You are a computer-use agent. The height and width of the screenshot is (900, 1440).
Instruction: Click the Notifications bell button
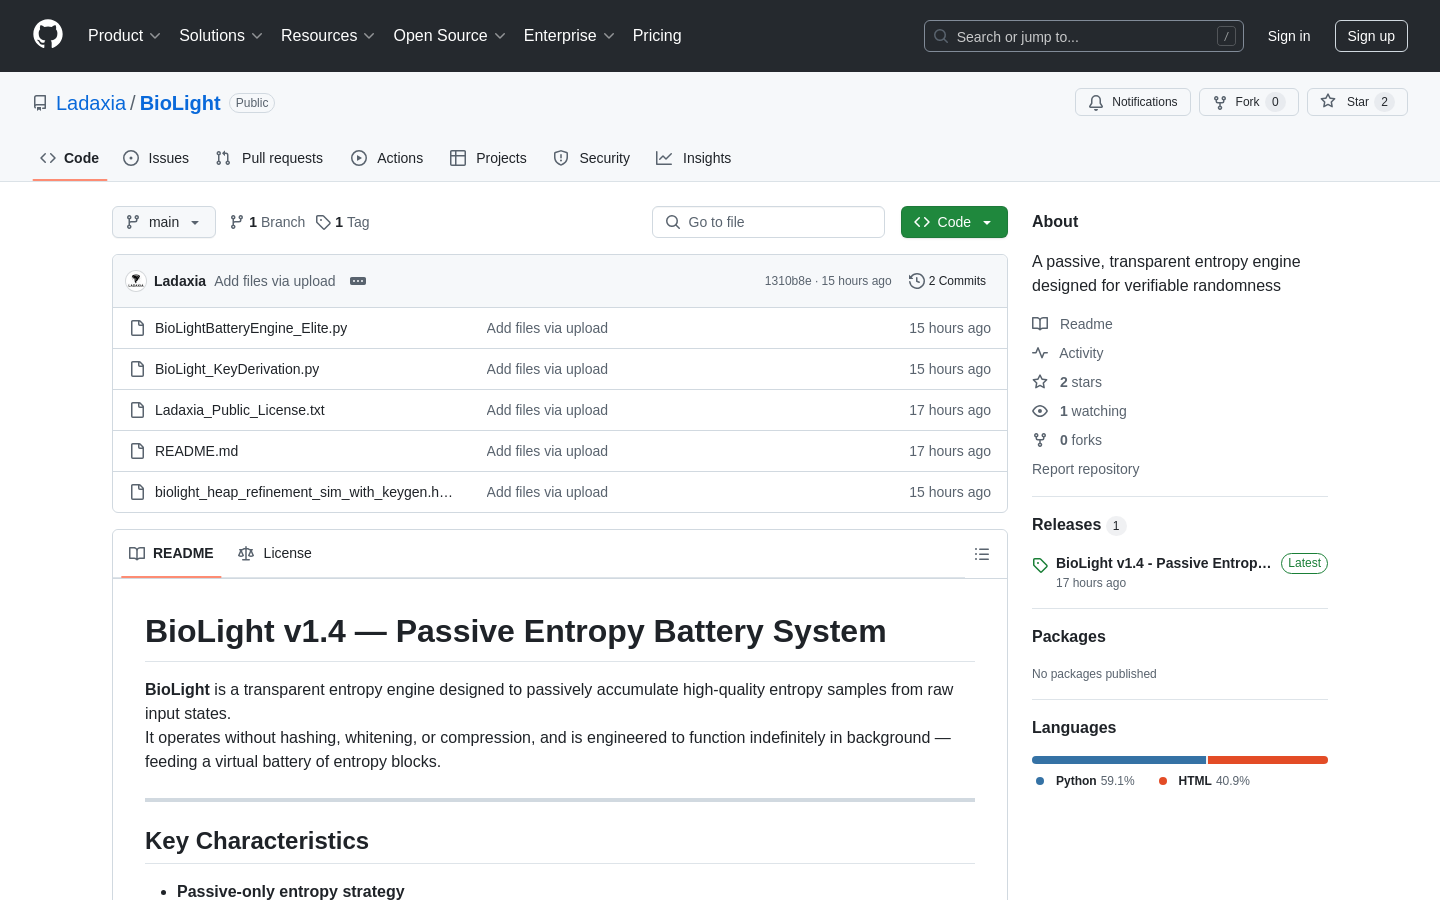click(x=1133, y=102)
